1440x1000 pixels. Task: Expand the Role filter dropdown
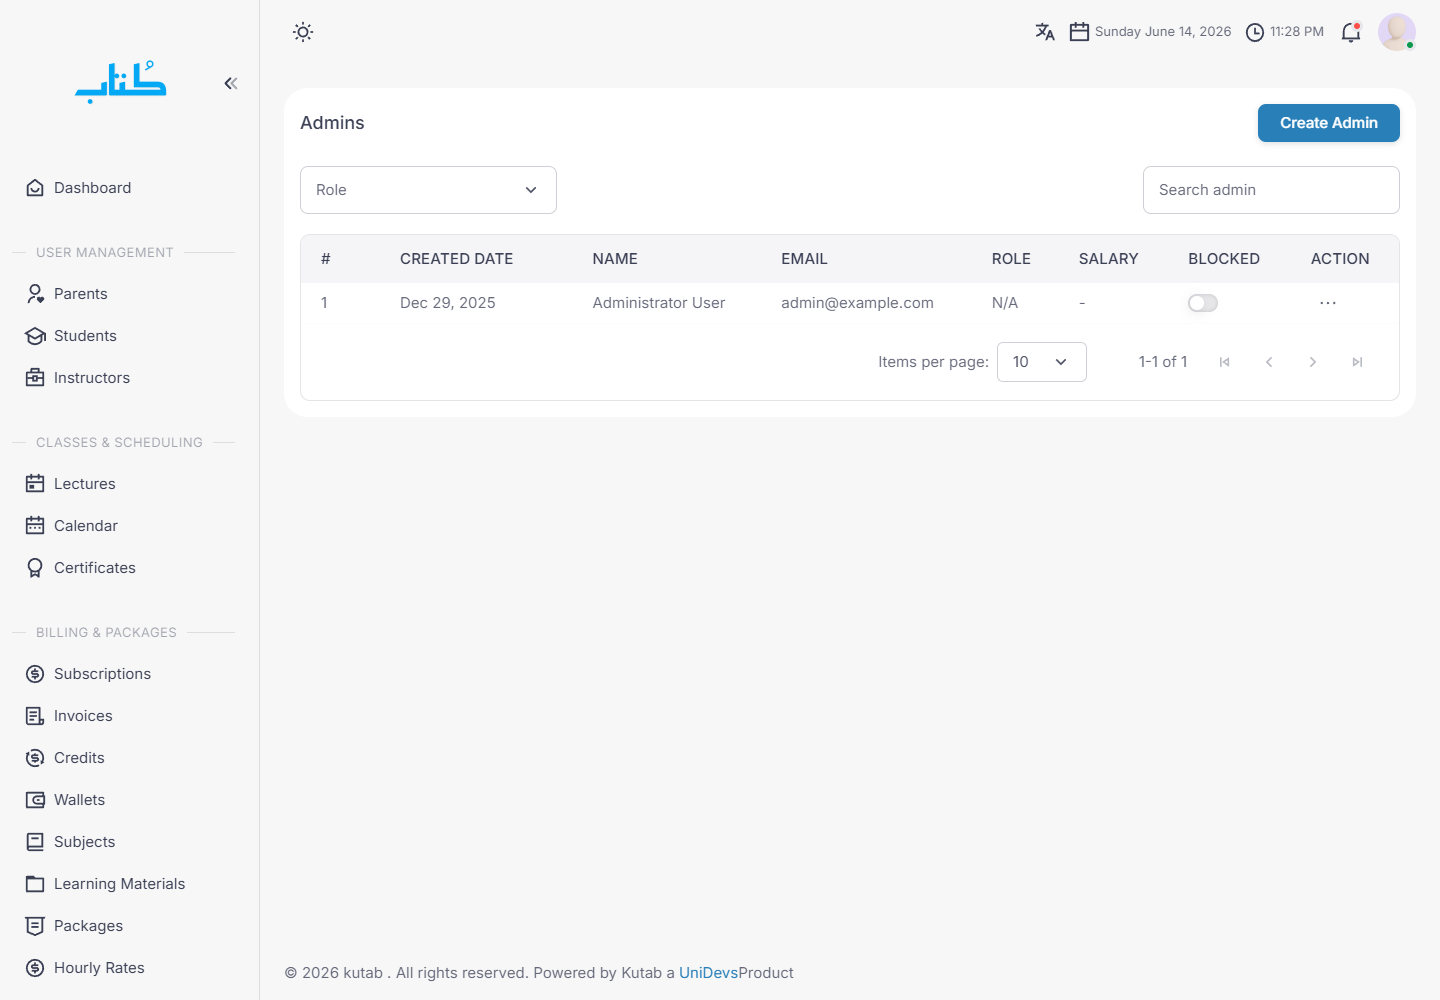428,190
